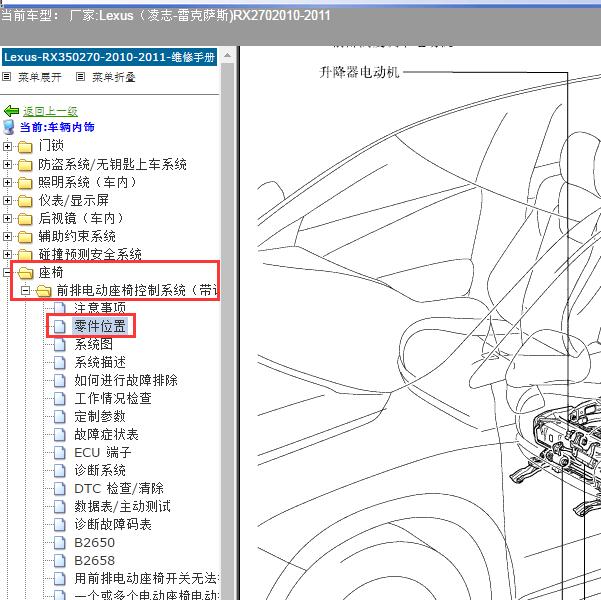Click the page icon for 定制参数
Screen dimensions: 601x600
click(59, 416)
